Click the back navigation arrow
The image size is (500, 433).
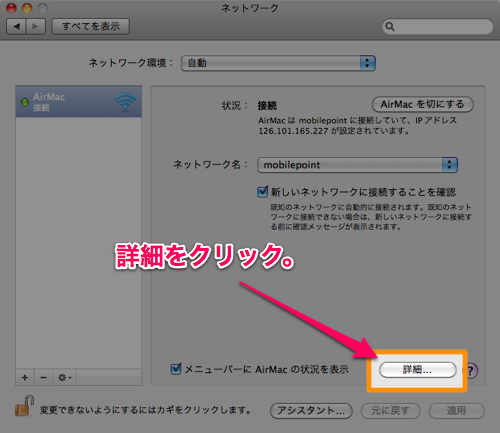pyautogui.click(x=16, y=26)
